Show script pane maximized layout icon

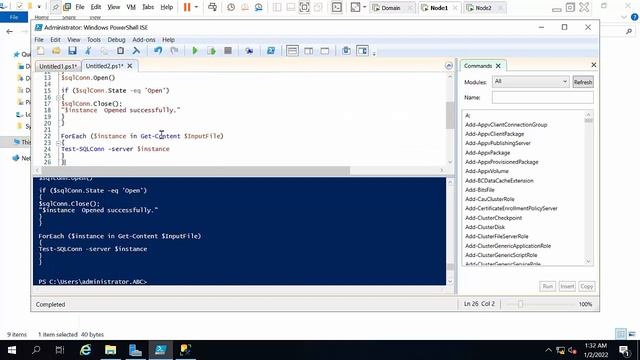325,51
